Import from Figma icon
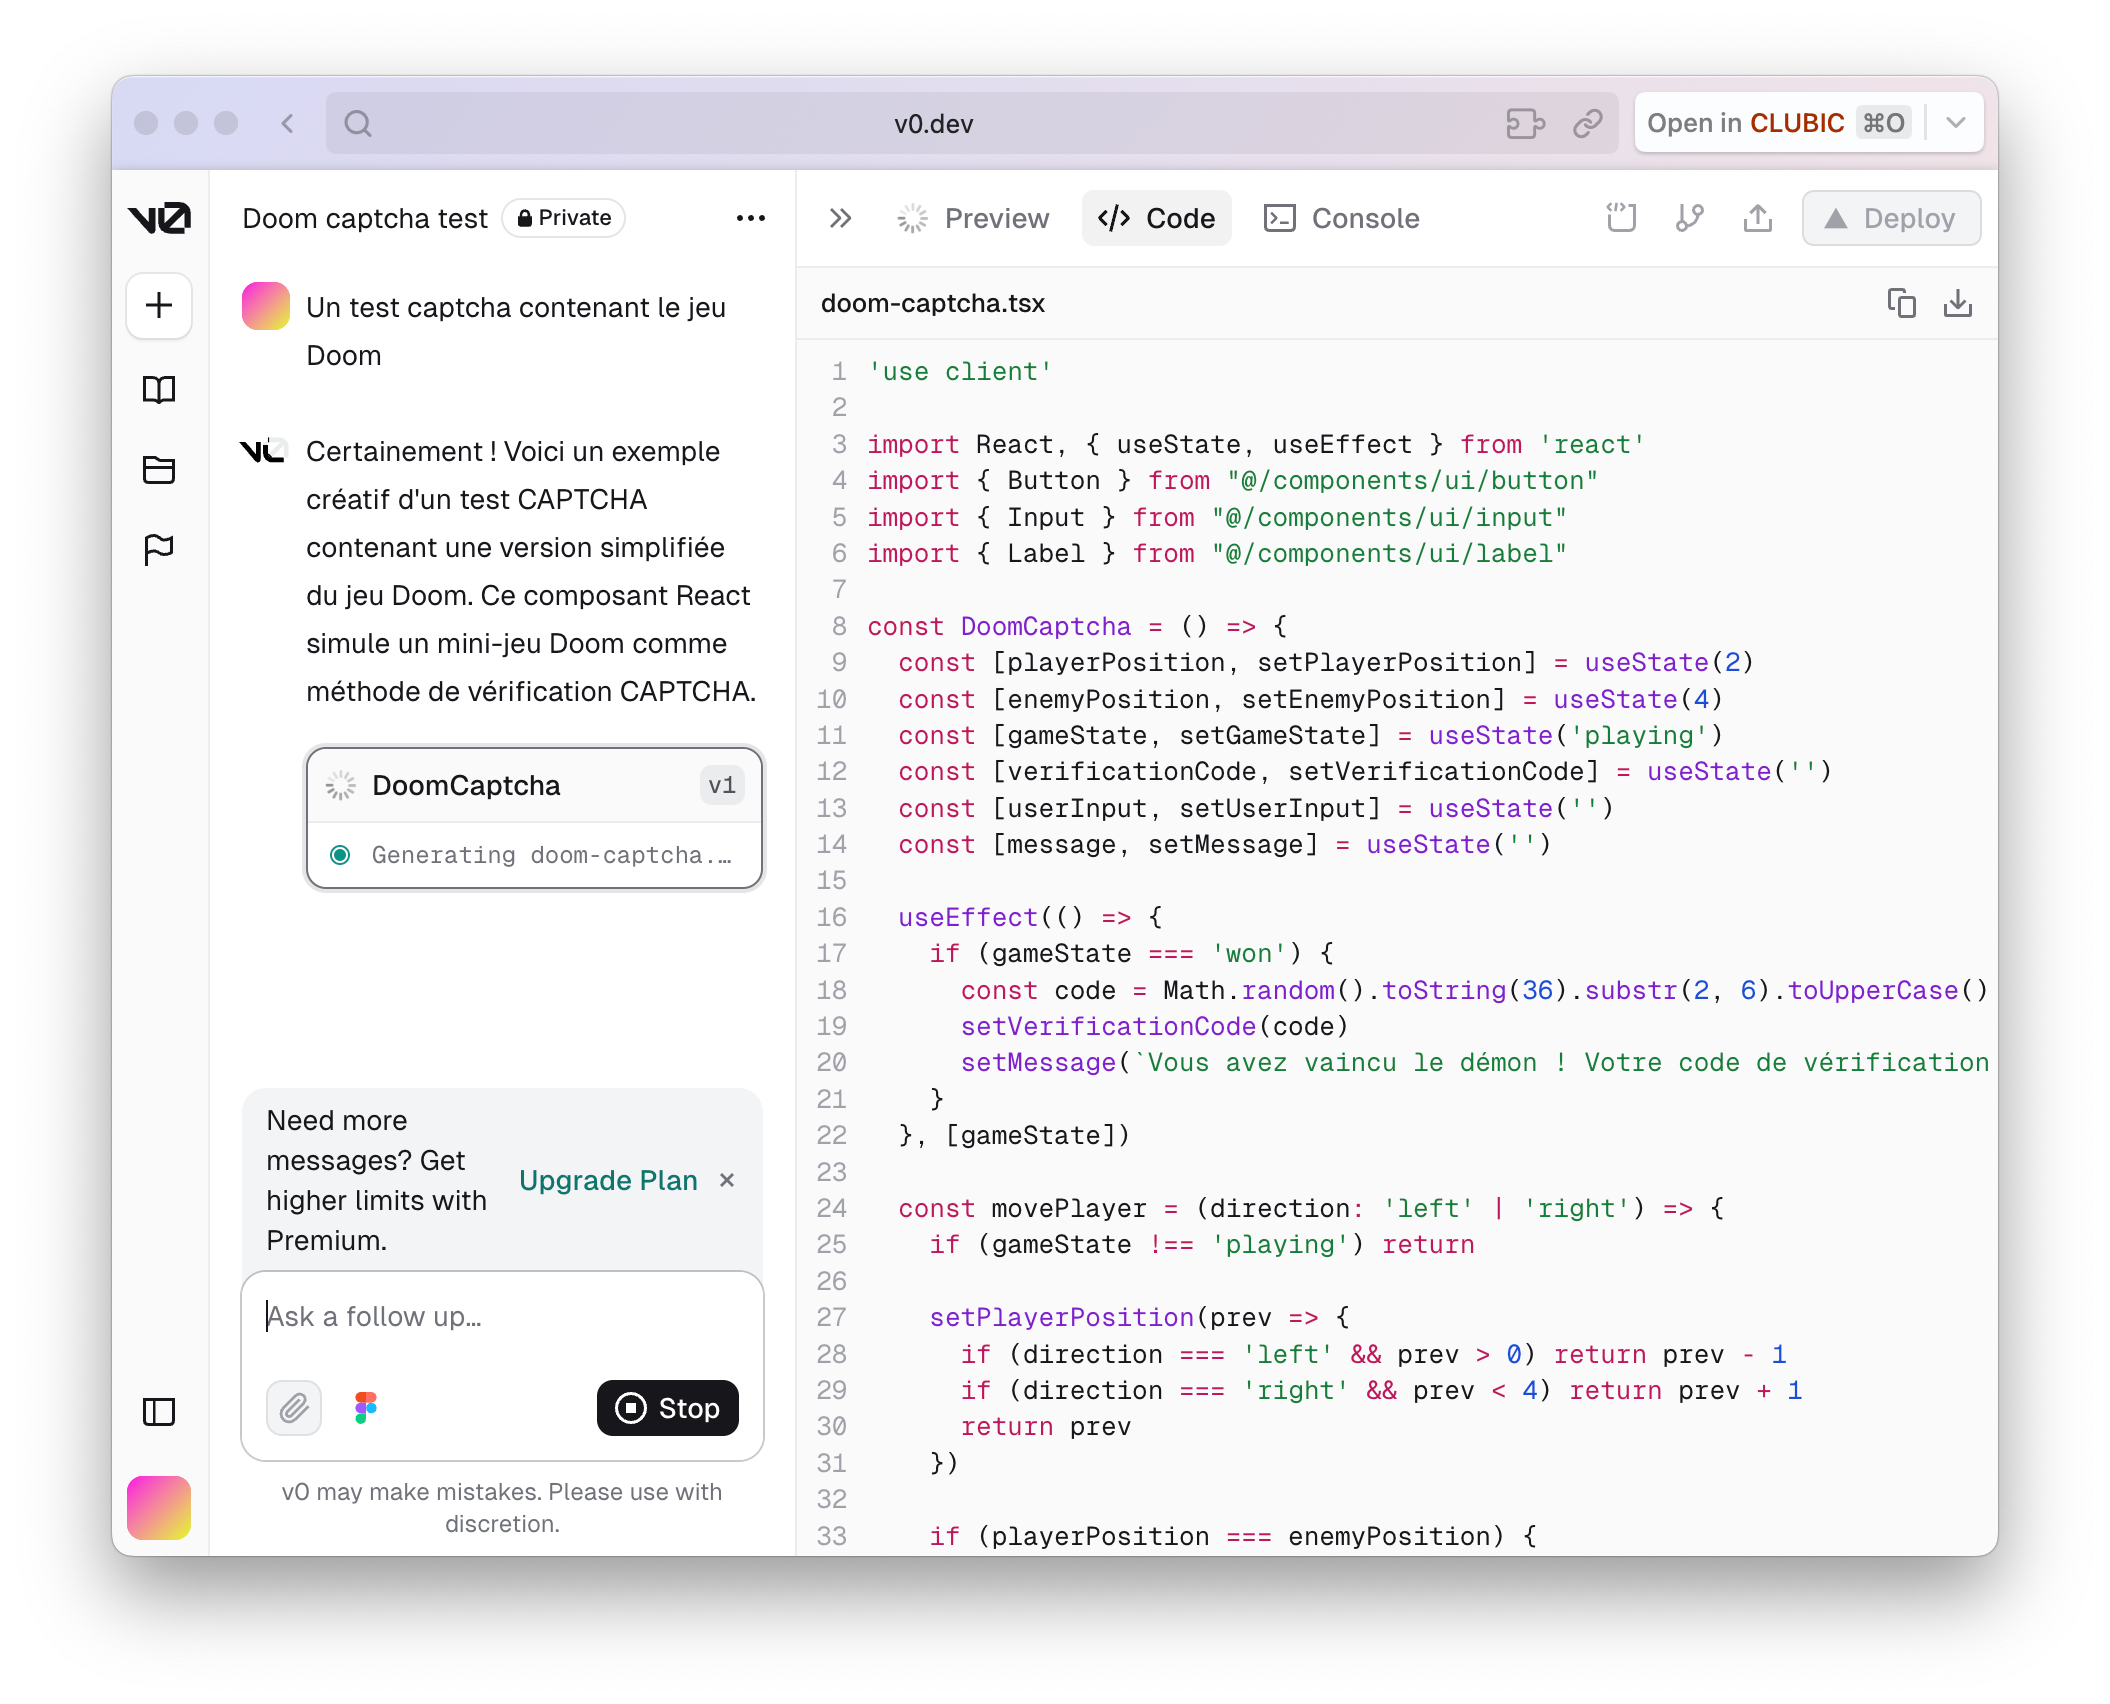 (366, 1408)
